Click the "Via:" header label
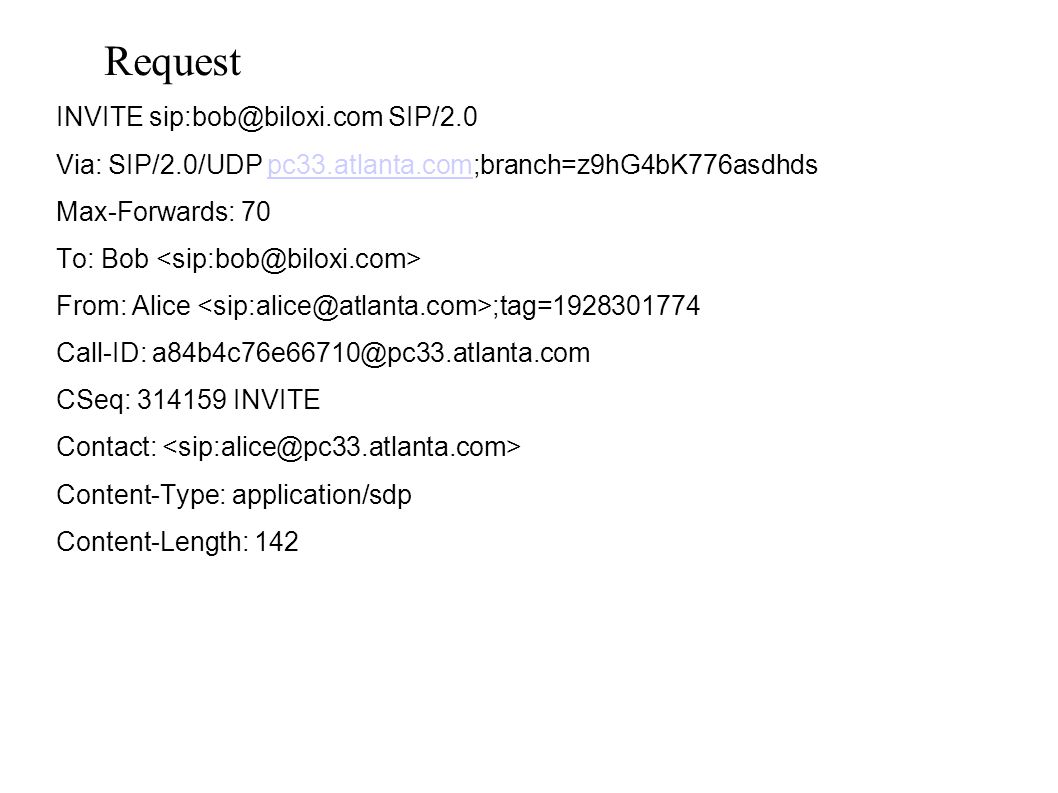Screen dimensions: 1058x793 (79, 165)
